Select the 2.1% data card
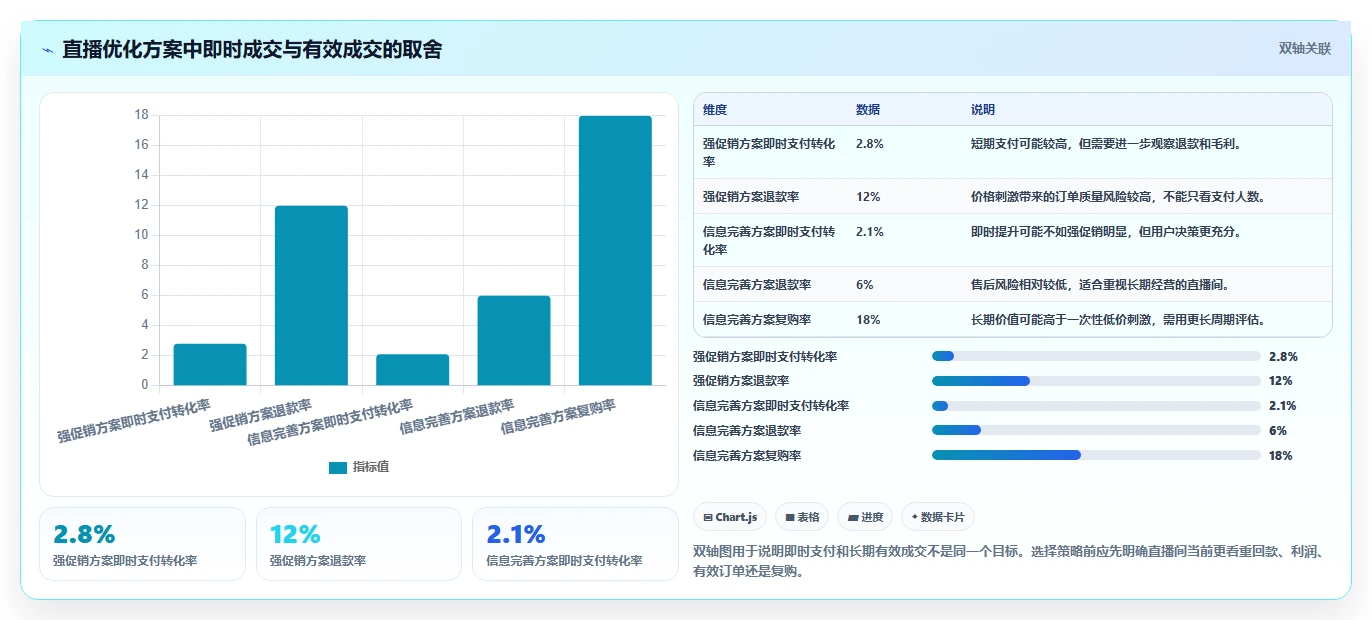Image resolution: width=1372 pixels, height=620 pixels. [x=575, y=544]
